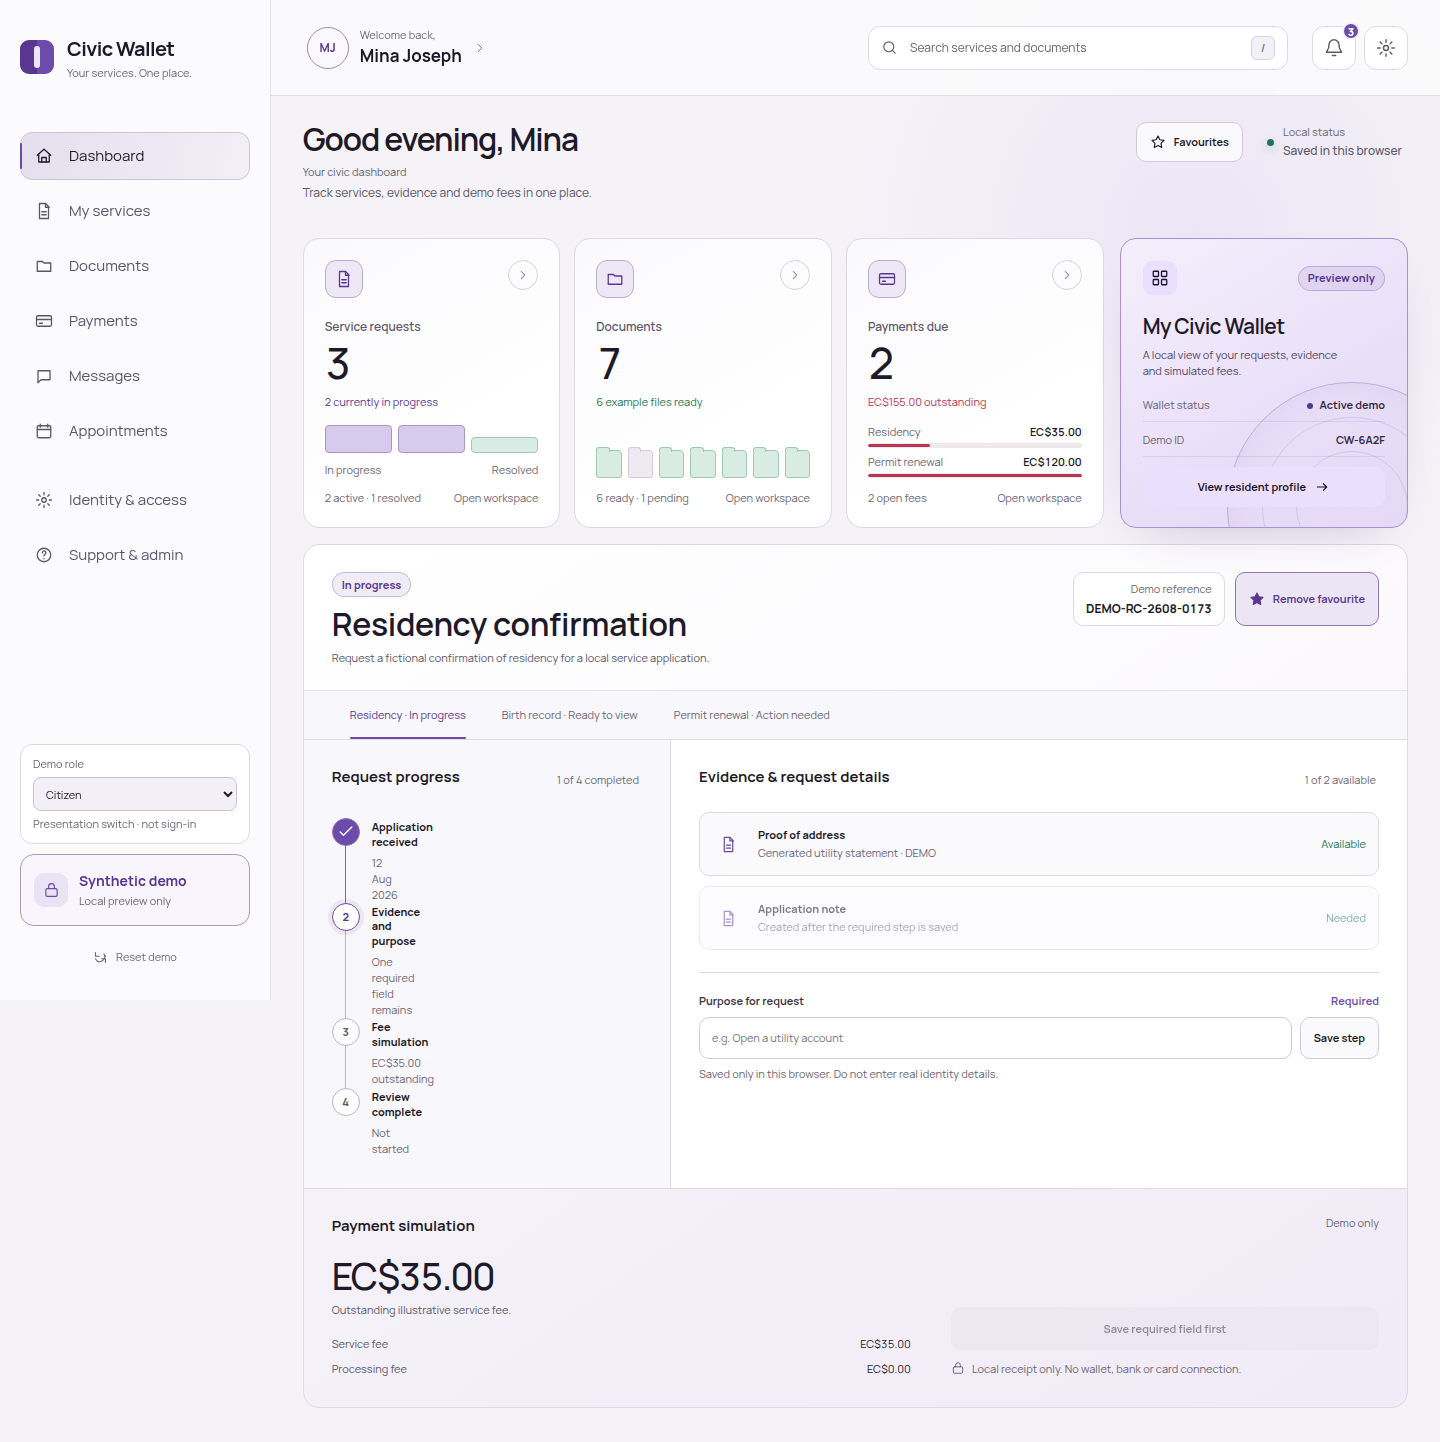Open Payments in the sidebar
Viewport: 1440px width, 1442px height.
pyautogui.click(x=135, y=321)
